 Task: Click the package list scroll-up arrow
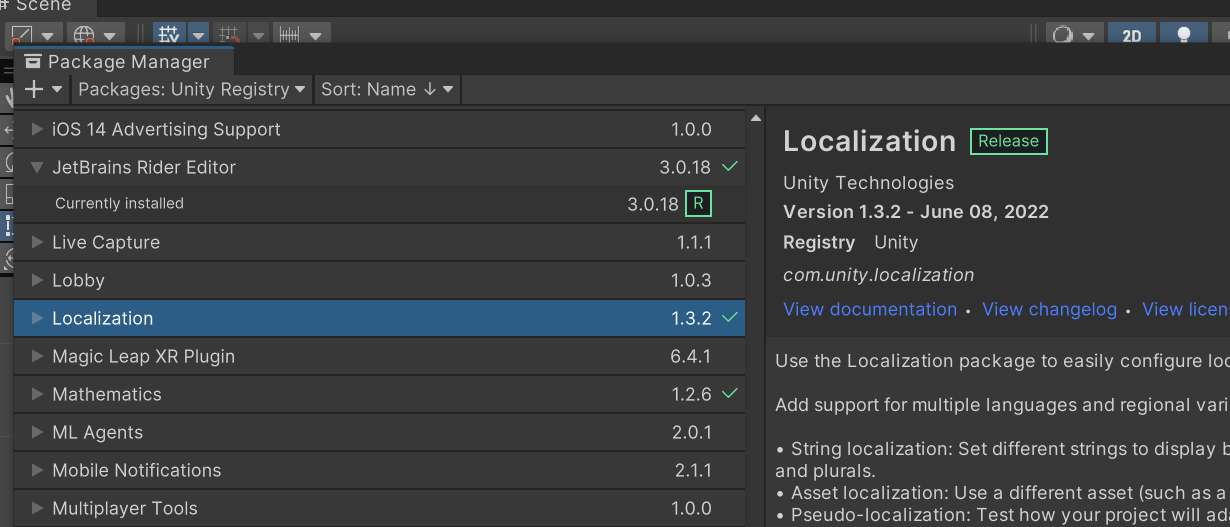point(755,119)
